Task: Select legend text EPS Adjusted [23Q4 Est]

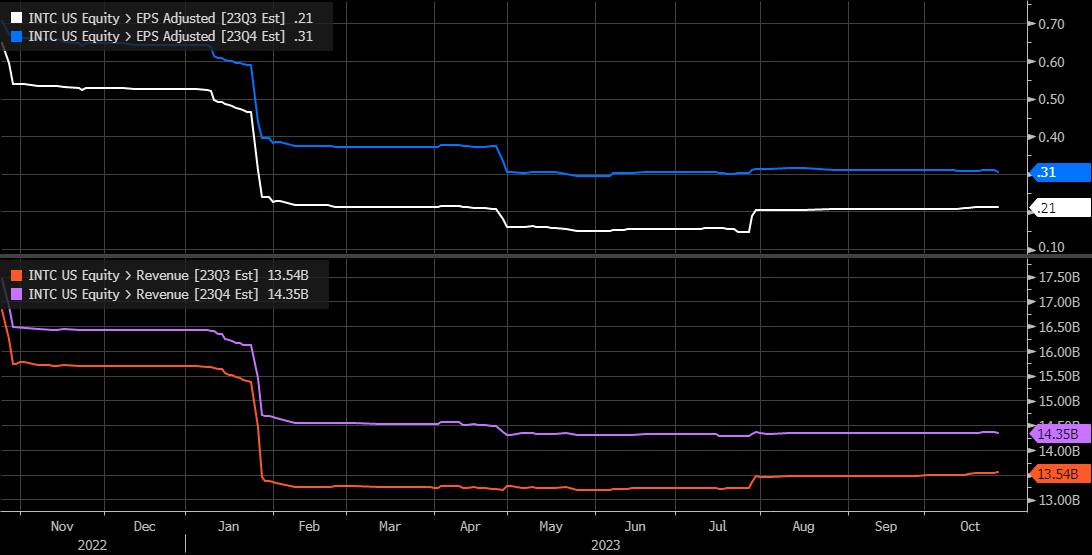Action: (211, 36)
